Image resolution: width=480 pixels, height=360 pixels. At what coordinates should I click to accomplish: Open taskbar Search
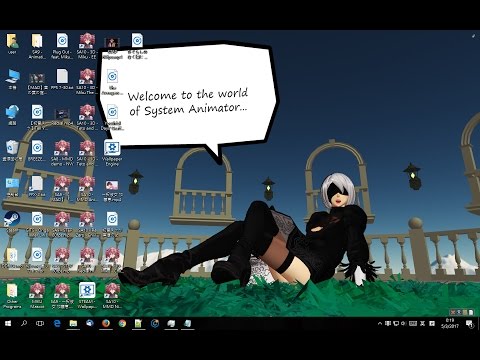pos(24,323)
